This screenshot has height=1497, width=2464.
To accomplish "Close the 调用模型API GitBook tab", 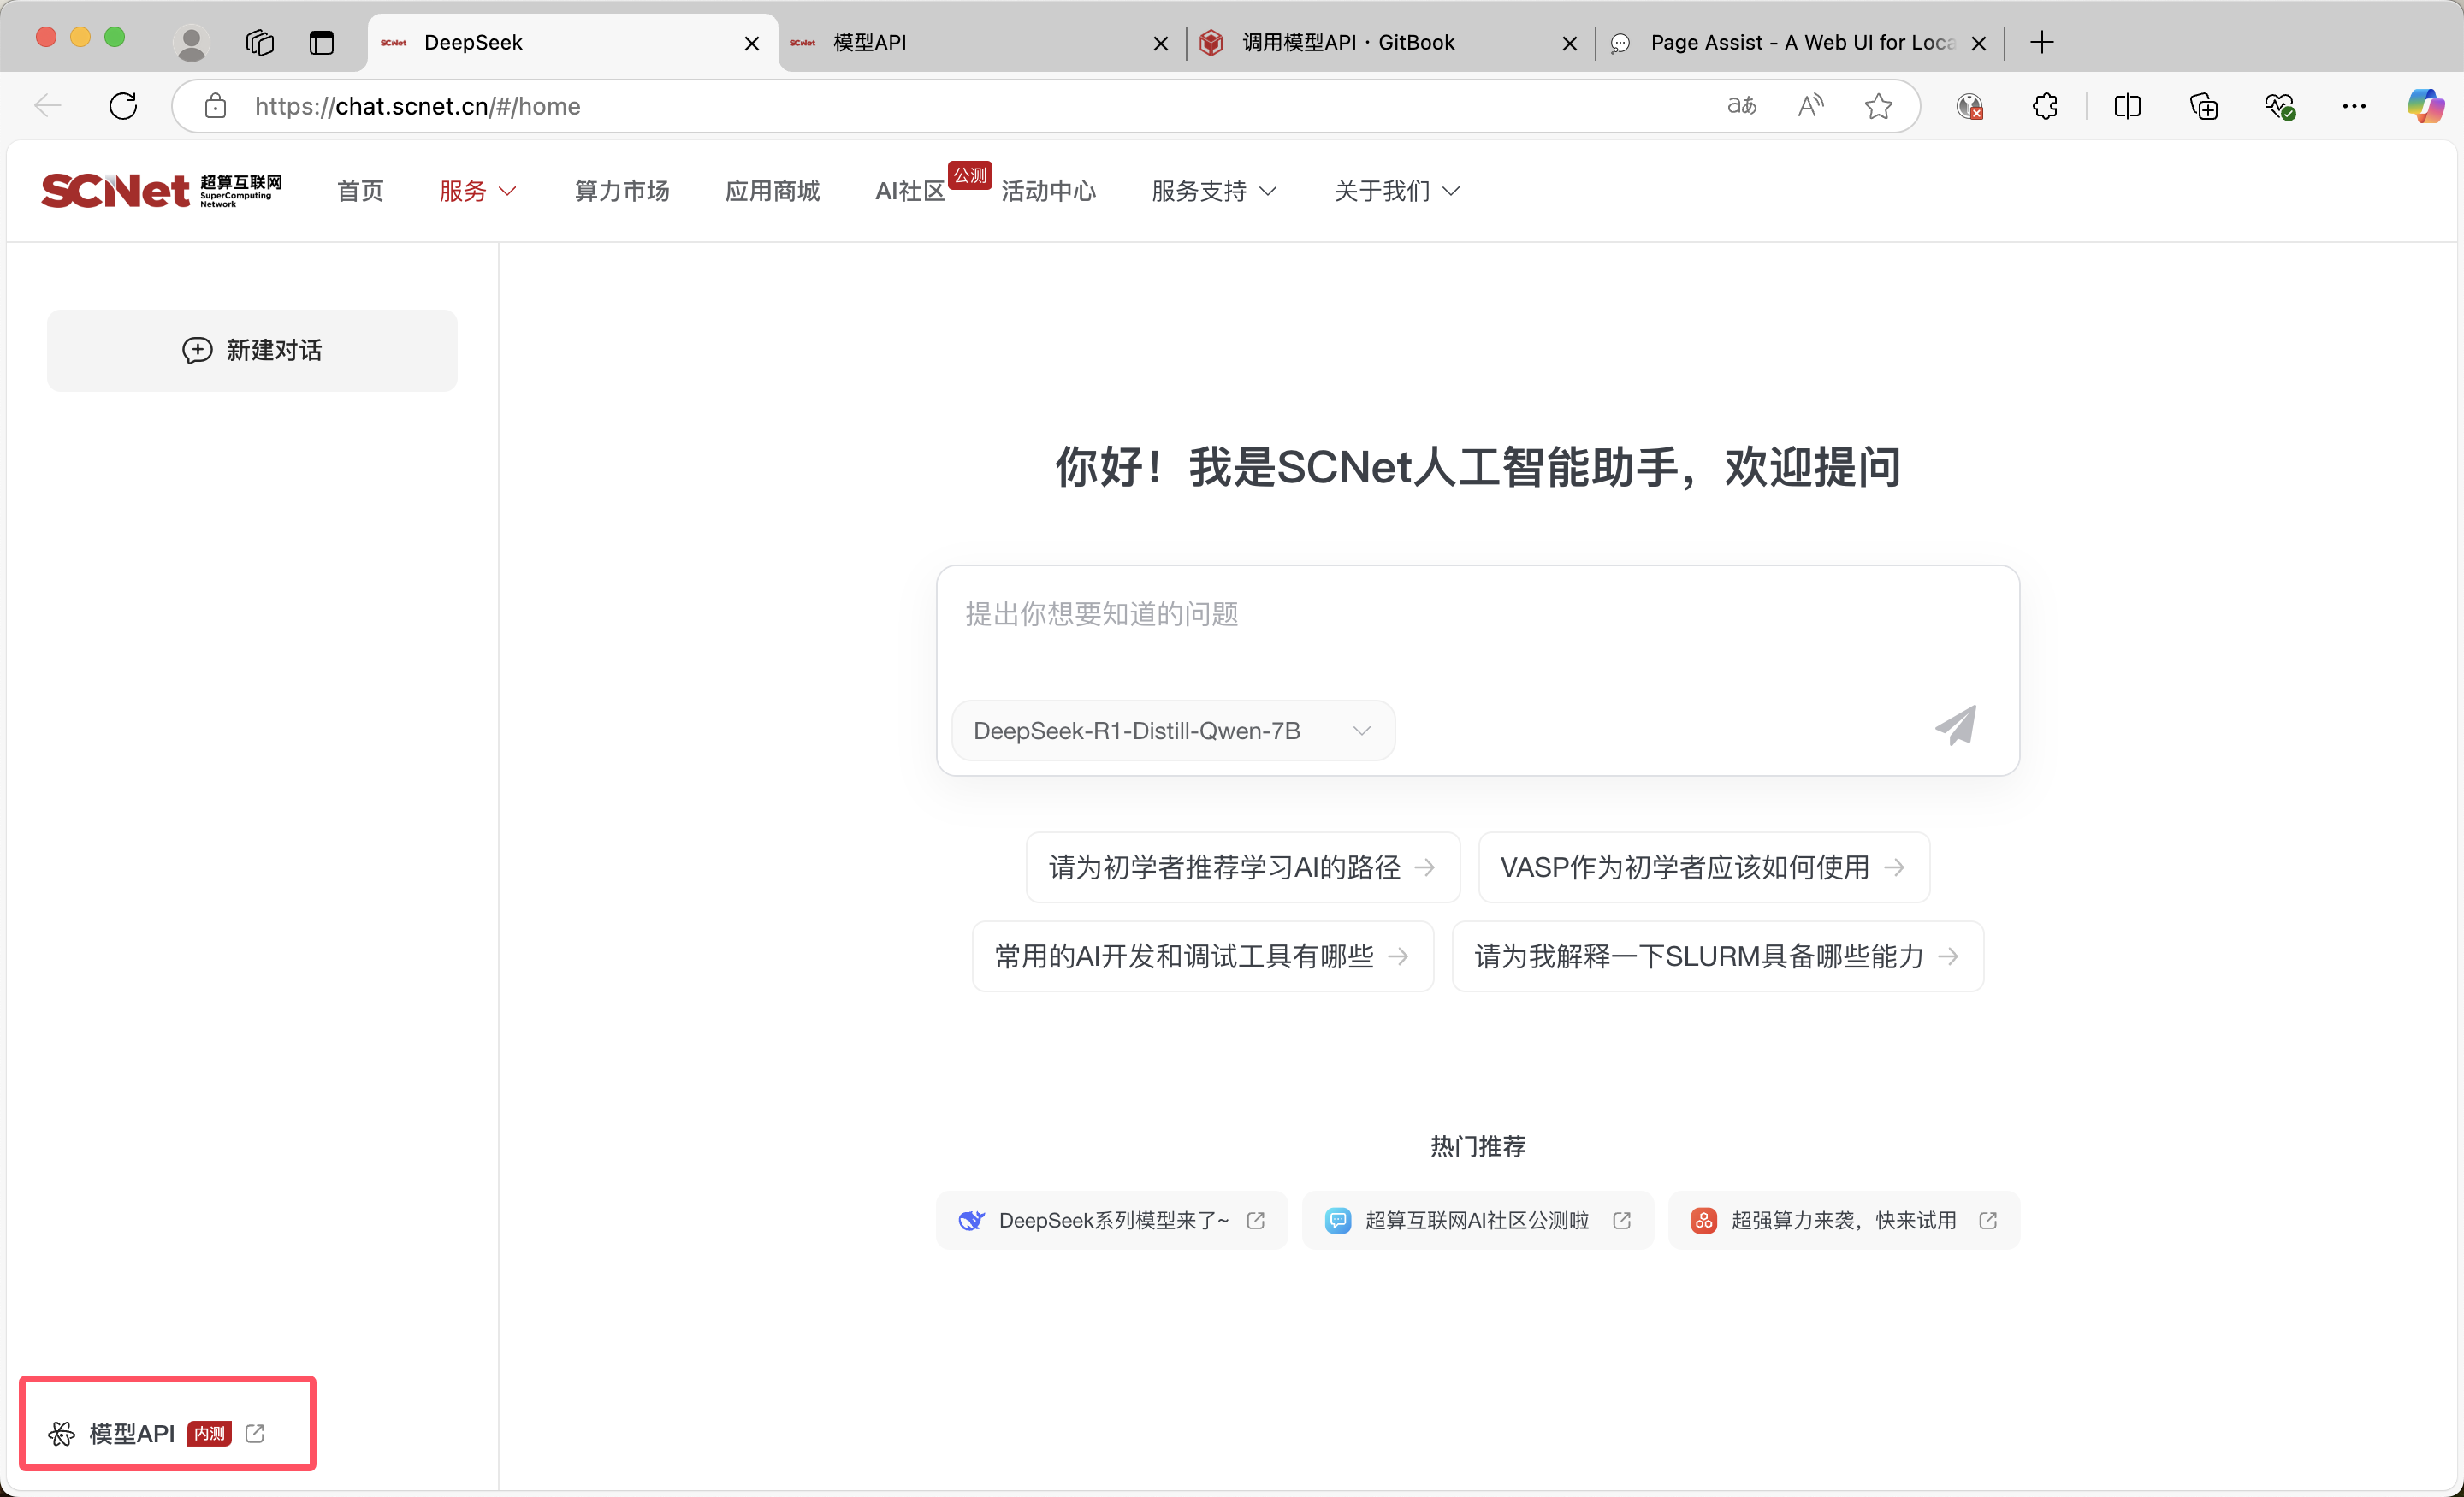I will click(x=1569, y=43).
